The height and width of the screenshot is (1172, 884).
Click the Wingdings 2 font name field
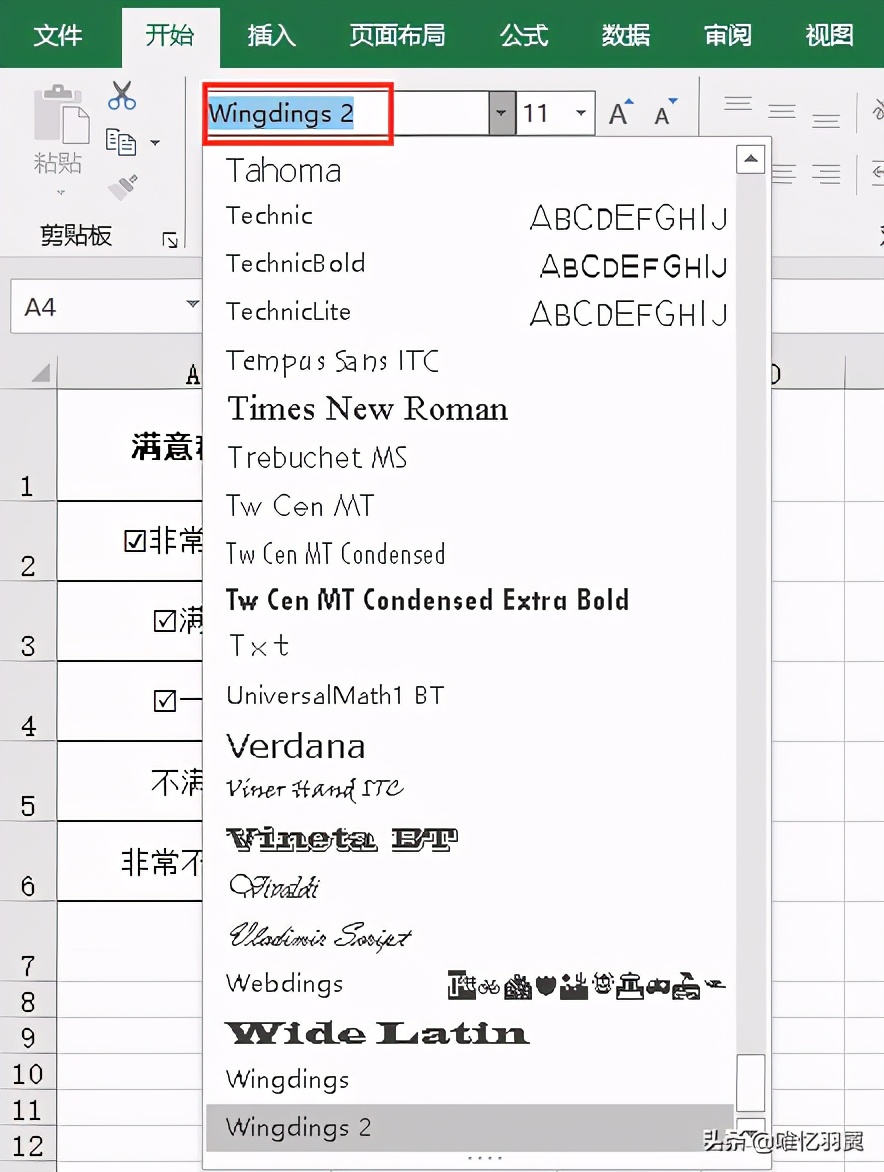point(347,114)
